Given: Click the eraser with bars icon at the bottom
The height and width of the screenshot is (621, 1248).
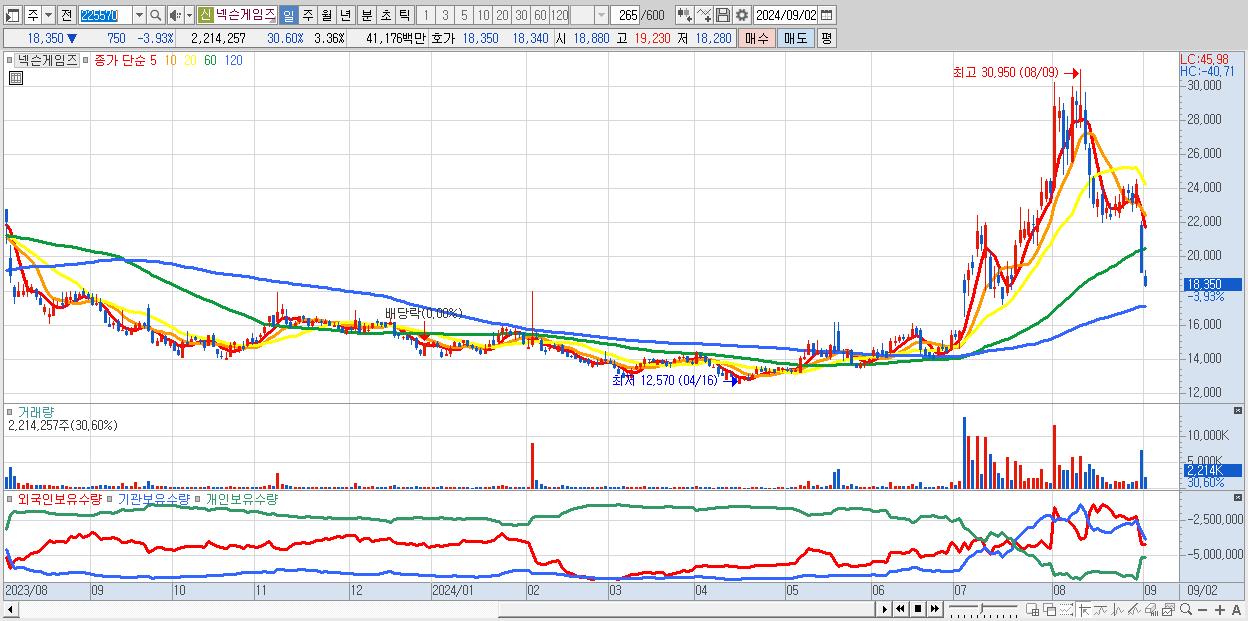Looking at the screenshot, I should (x=1152, y=609).
